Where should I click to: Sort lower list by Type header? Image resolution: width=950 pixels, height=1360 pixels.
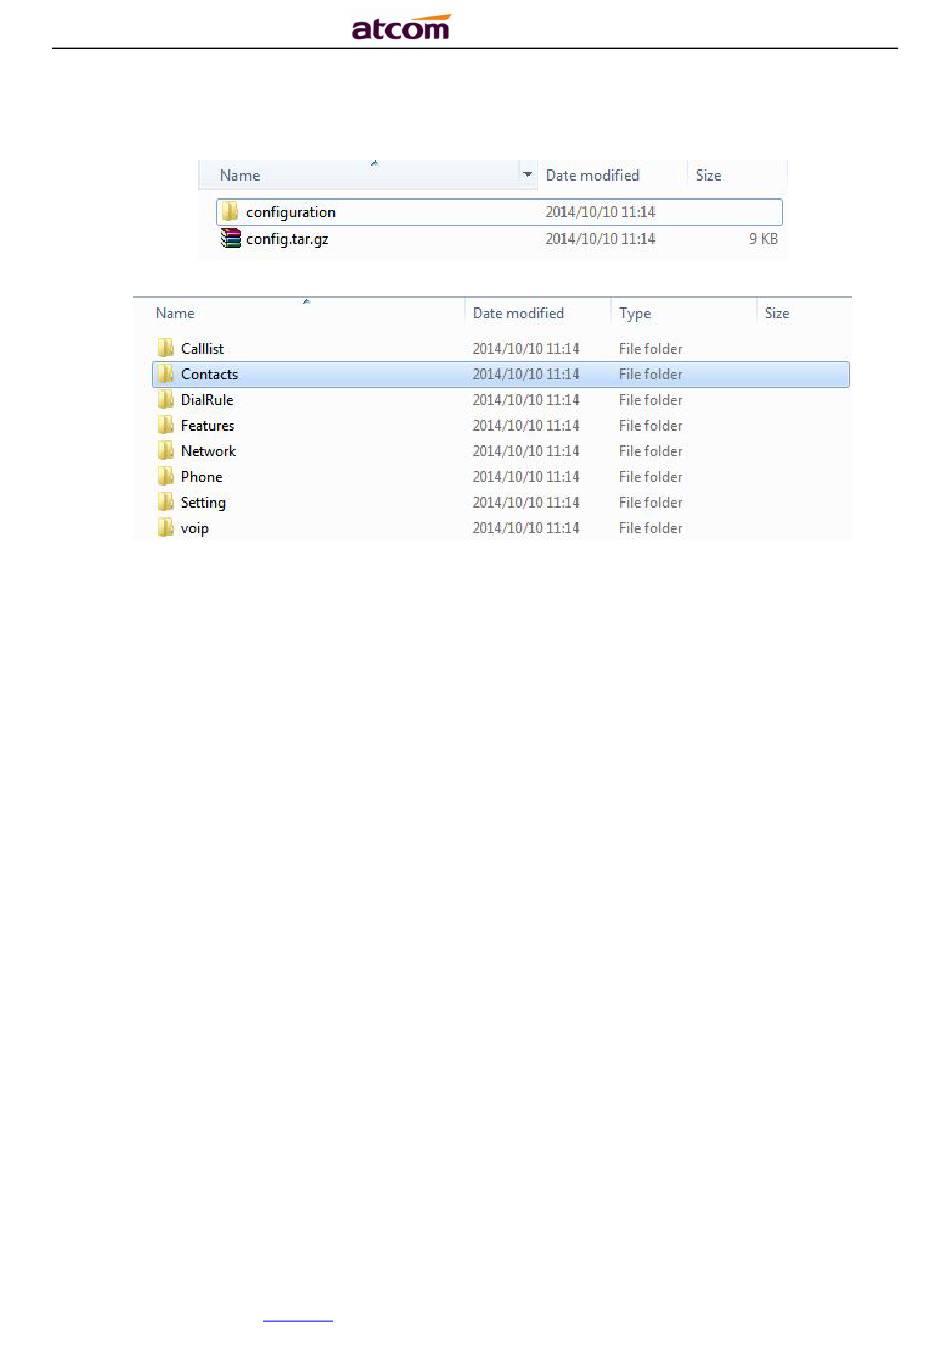point(635,313)
